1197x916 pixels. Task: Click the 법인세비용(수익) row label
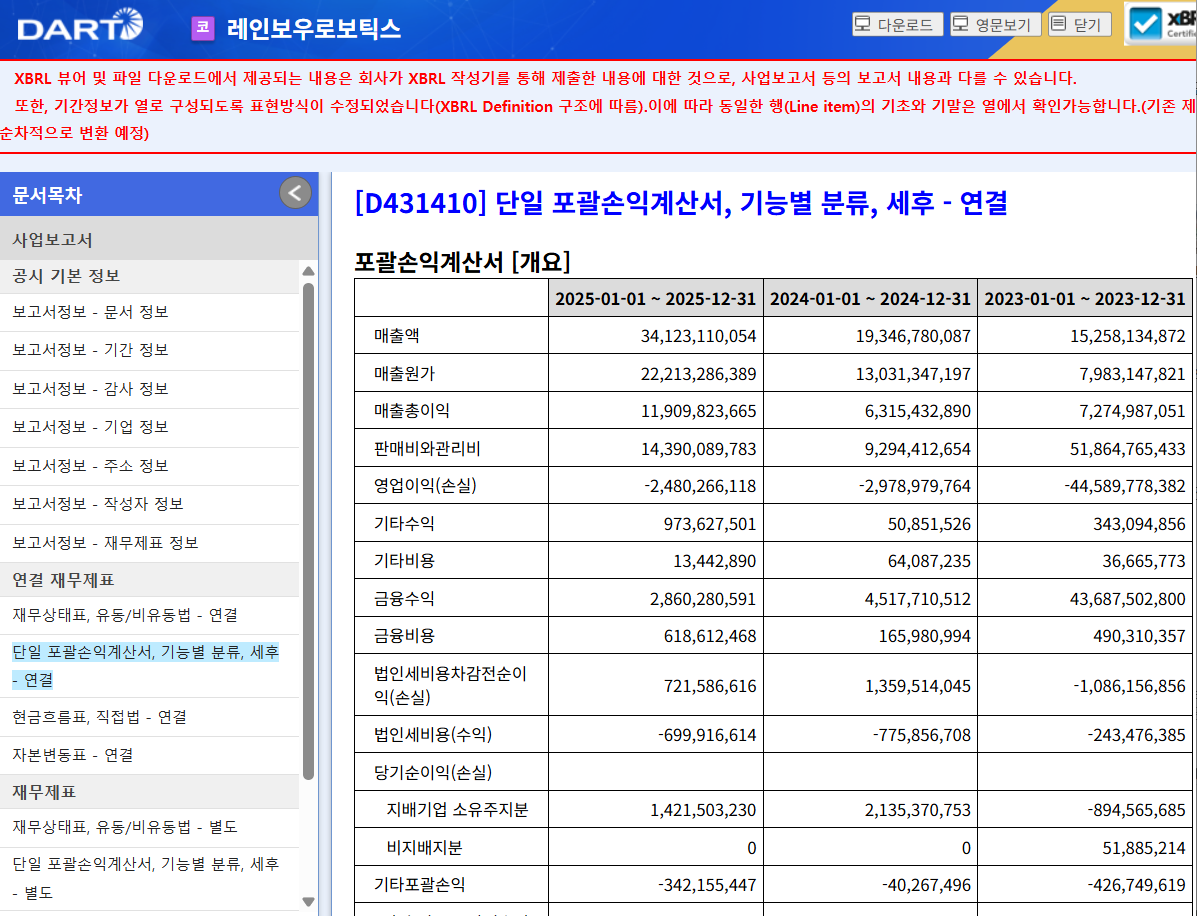tap(432, 734)
